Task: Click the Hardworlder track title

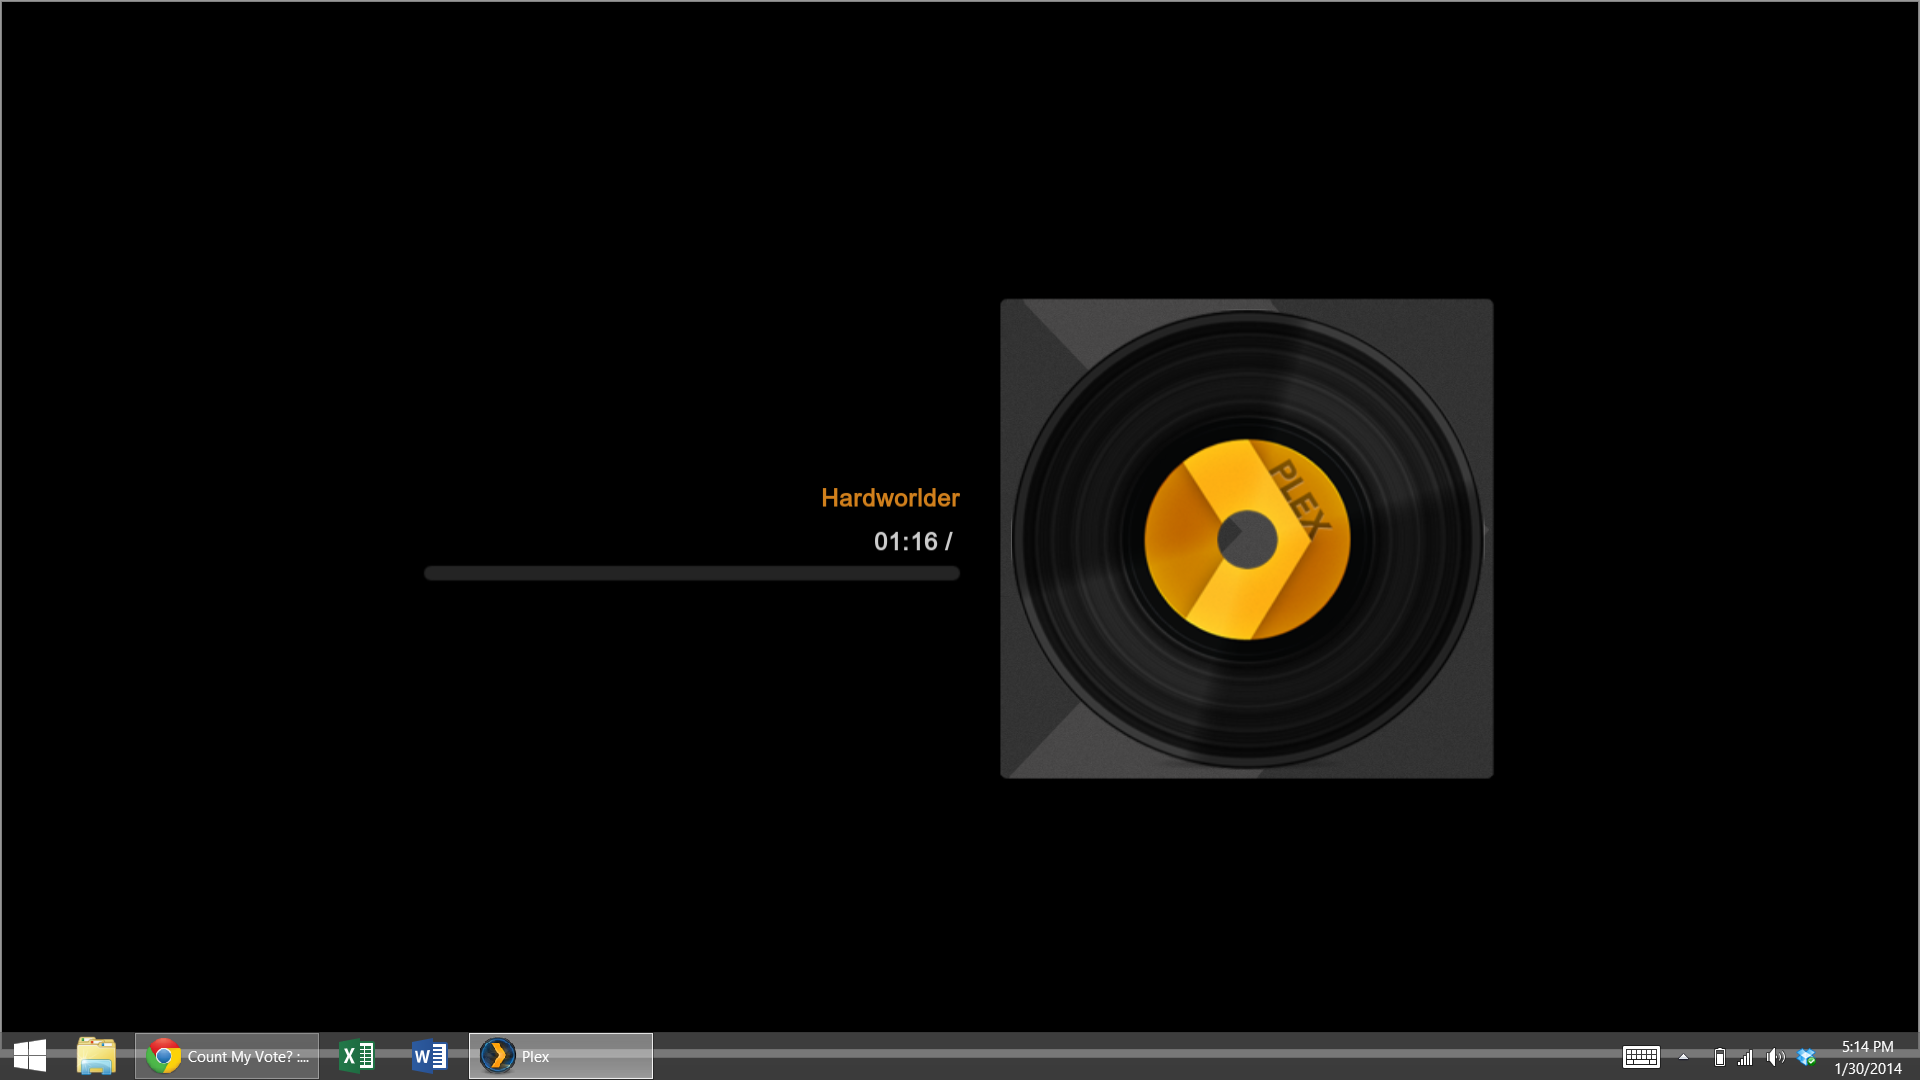Action: pyautogui.click(x=890, y=498)
